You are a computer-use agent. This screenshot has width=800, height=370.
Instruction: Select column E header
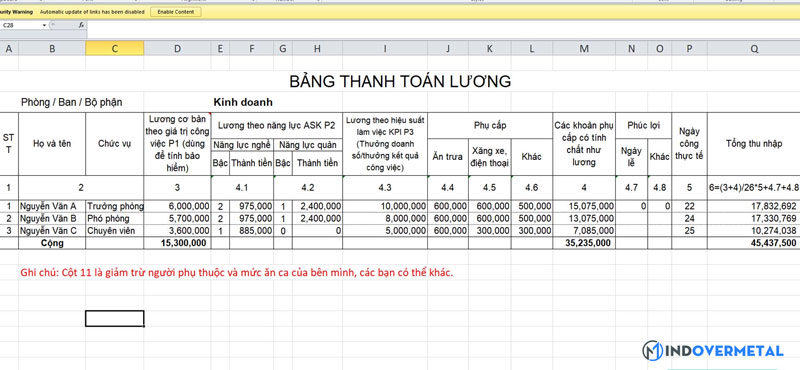pyautogui.click(x=220, y=48)
